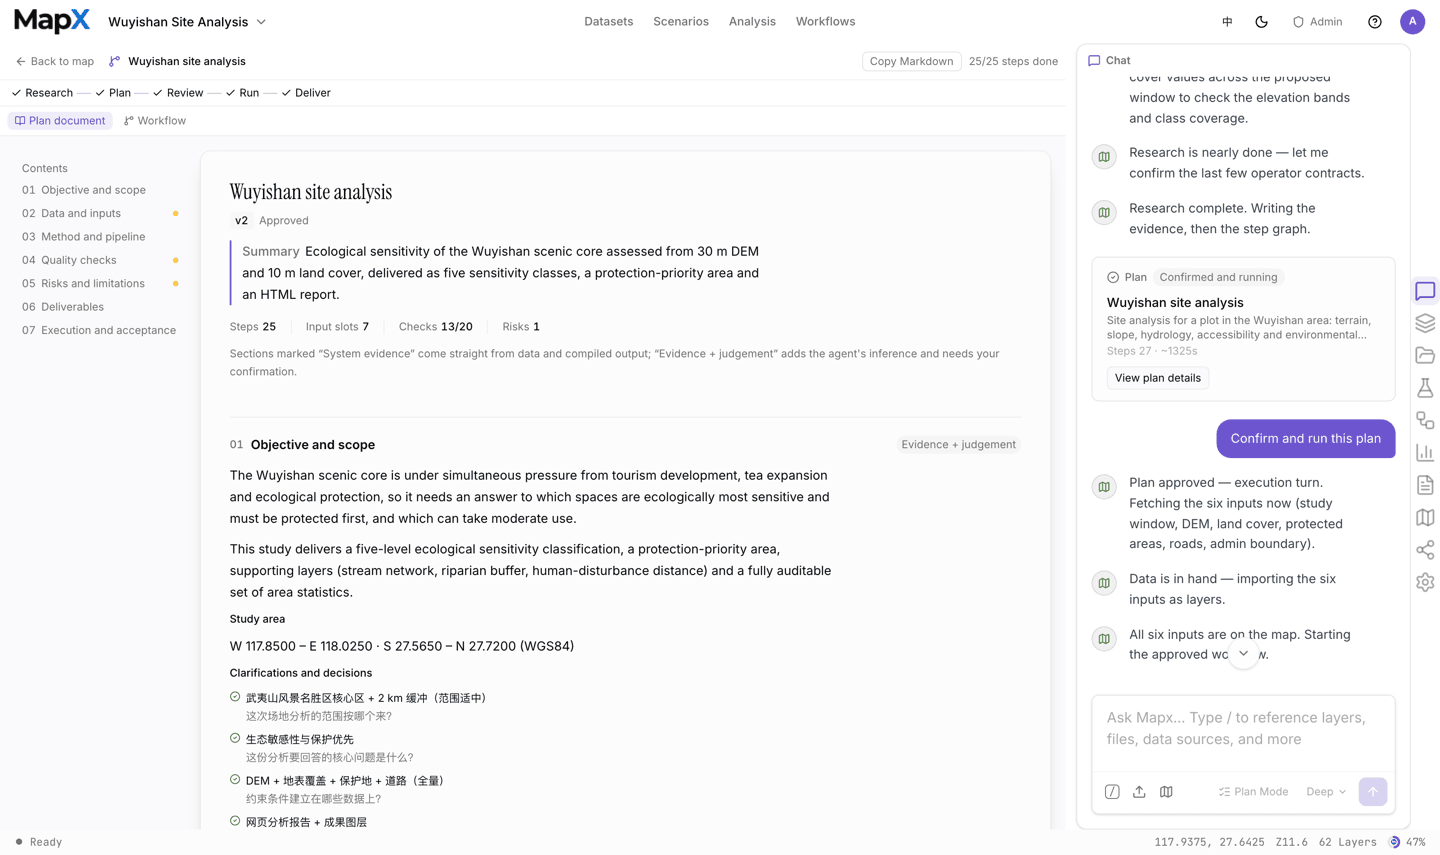Click the share icon in right sidebar
The width and height of the screenshot is (1440, 855).
1425,550
